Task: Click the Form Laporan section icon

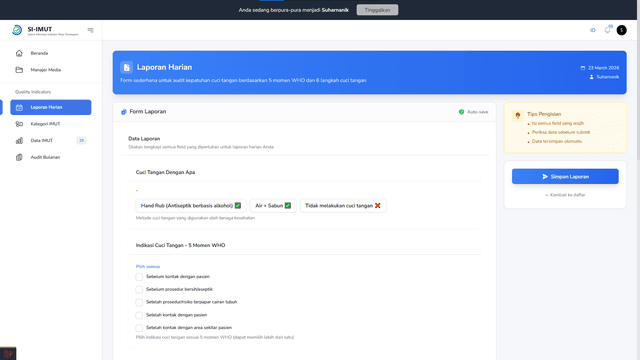Action: (x=124, y=112)
